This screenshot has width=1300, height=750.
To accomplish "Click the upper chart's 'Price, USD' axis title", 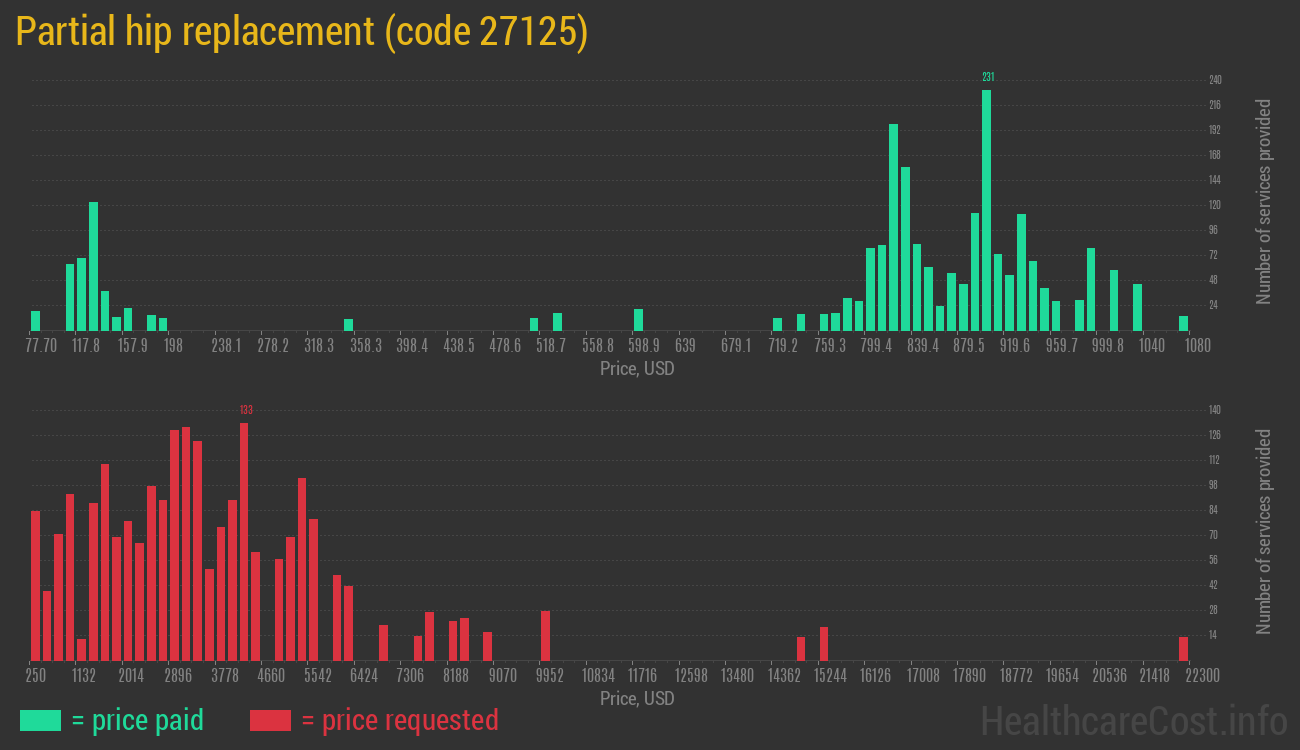I will (x=637, y=369).
